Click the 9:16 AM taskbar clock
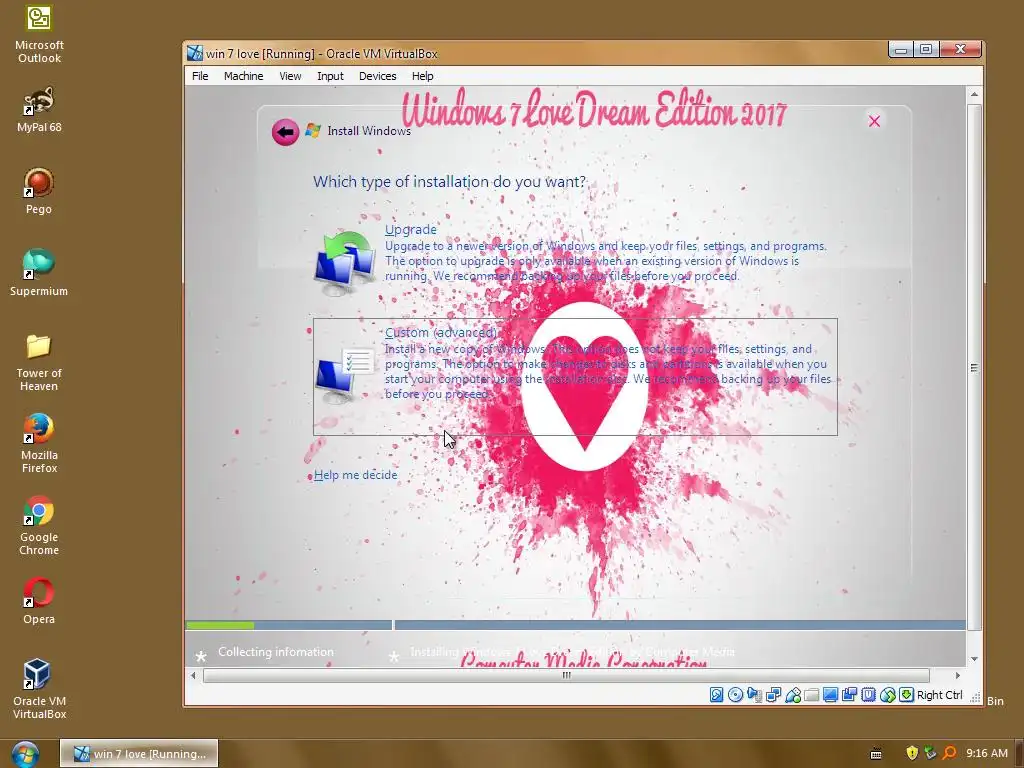The height and width of the screenshot is (768, 1024). click(987, 753)
